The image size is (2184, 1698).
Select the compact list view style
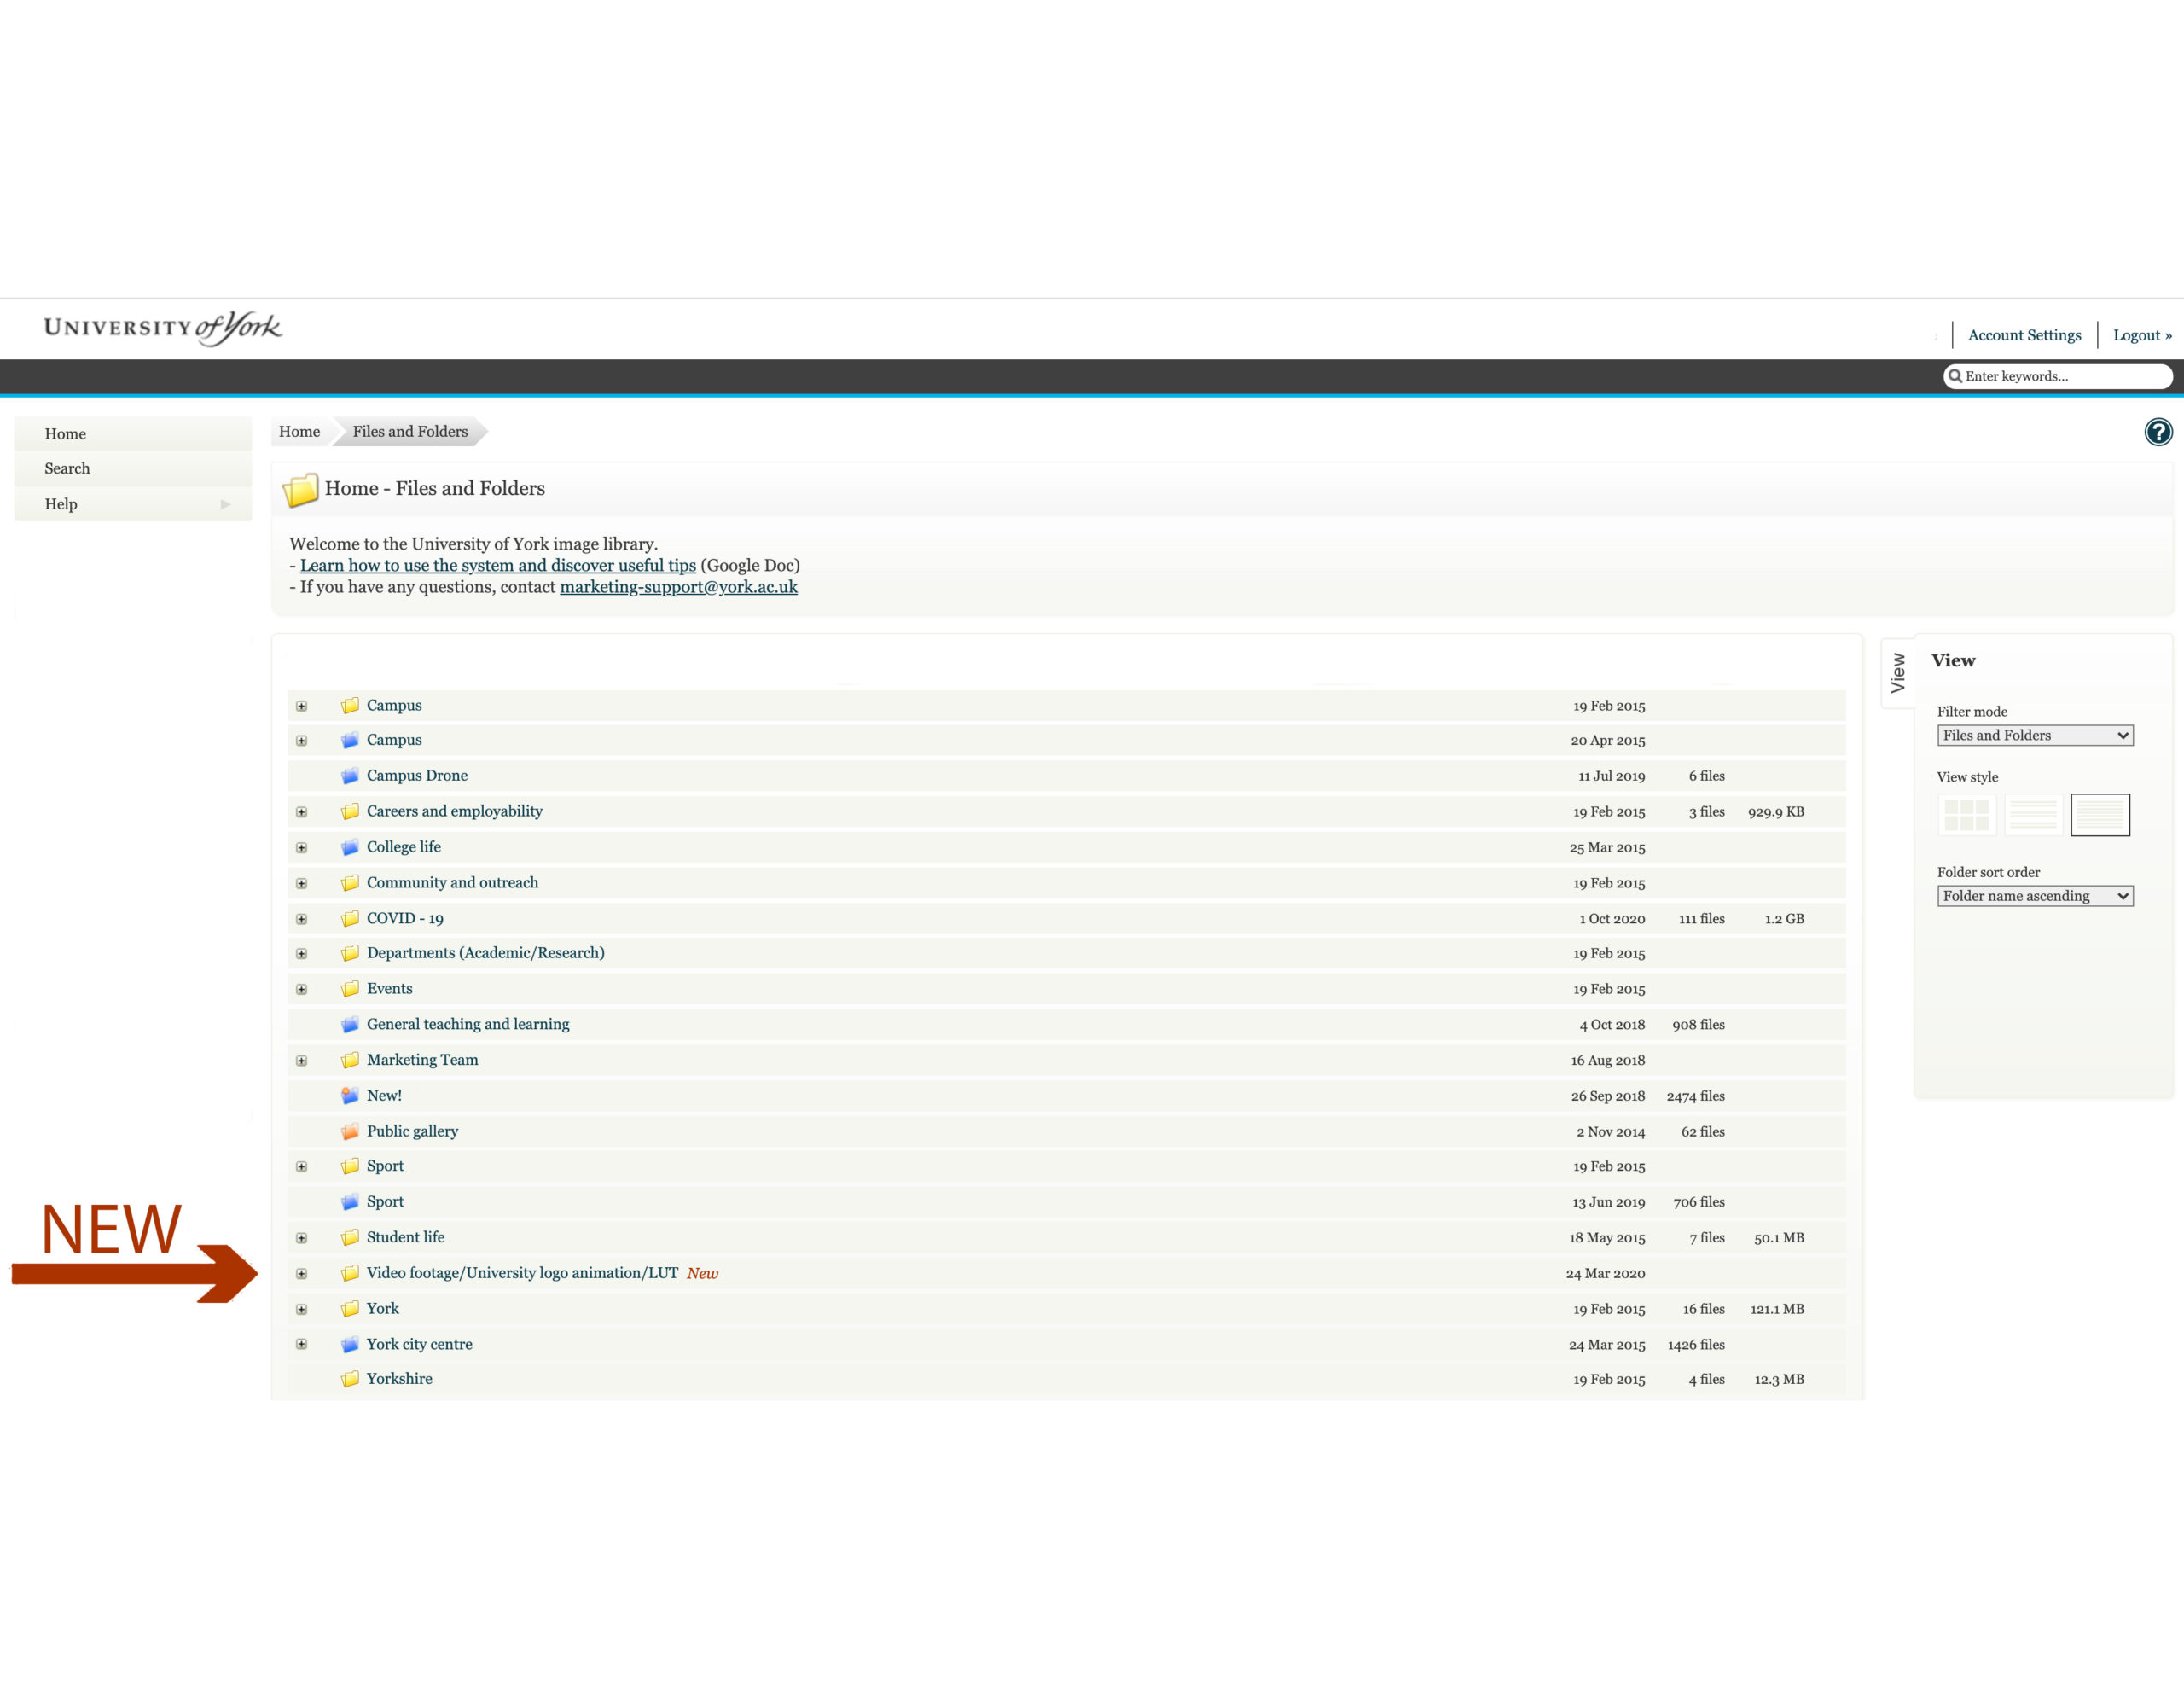pos(2099,815)
